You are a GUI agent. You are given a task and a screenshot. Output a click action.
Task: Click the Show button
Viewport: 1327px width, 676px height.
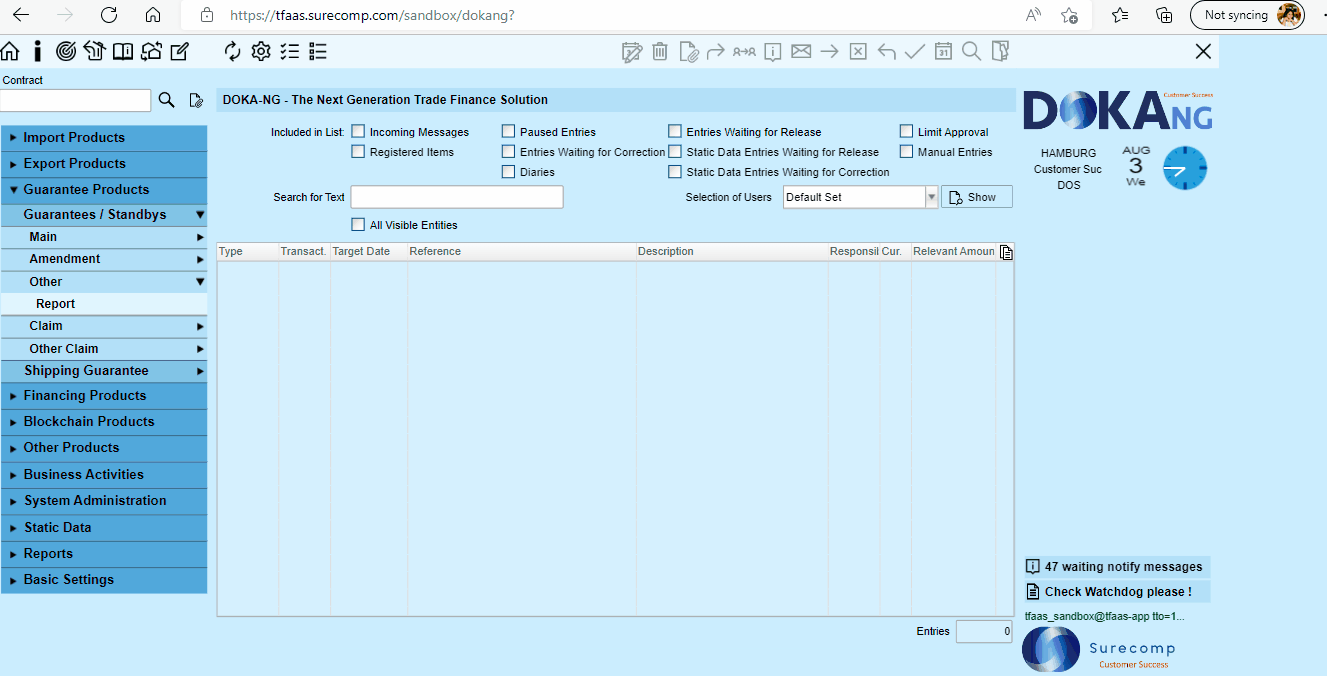tap(977, 197)
